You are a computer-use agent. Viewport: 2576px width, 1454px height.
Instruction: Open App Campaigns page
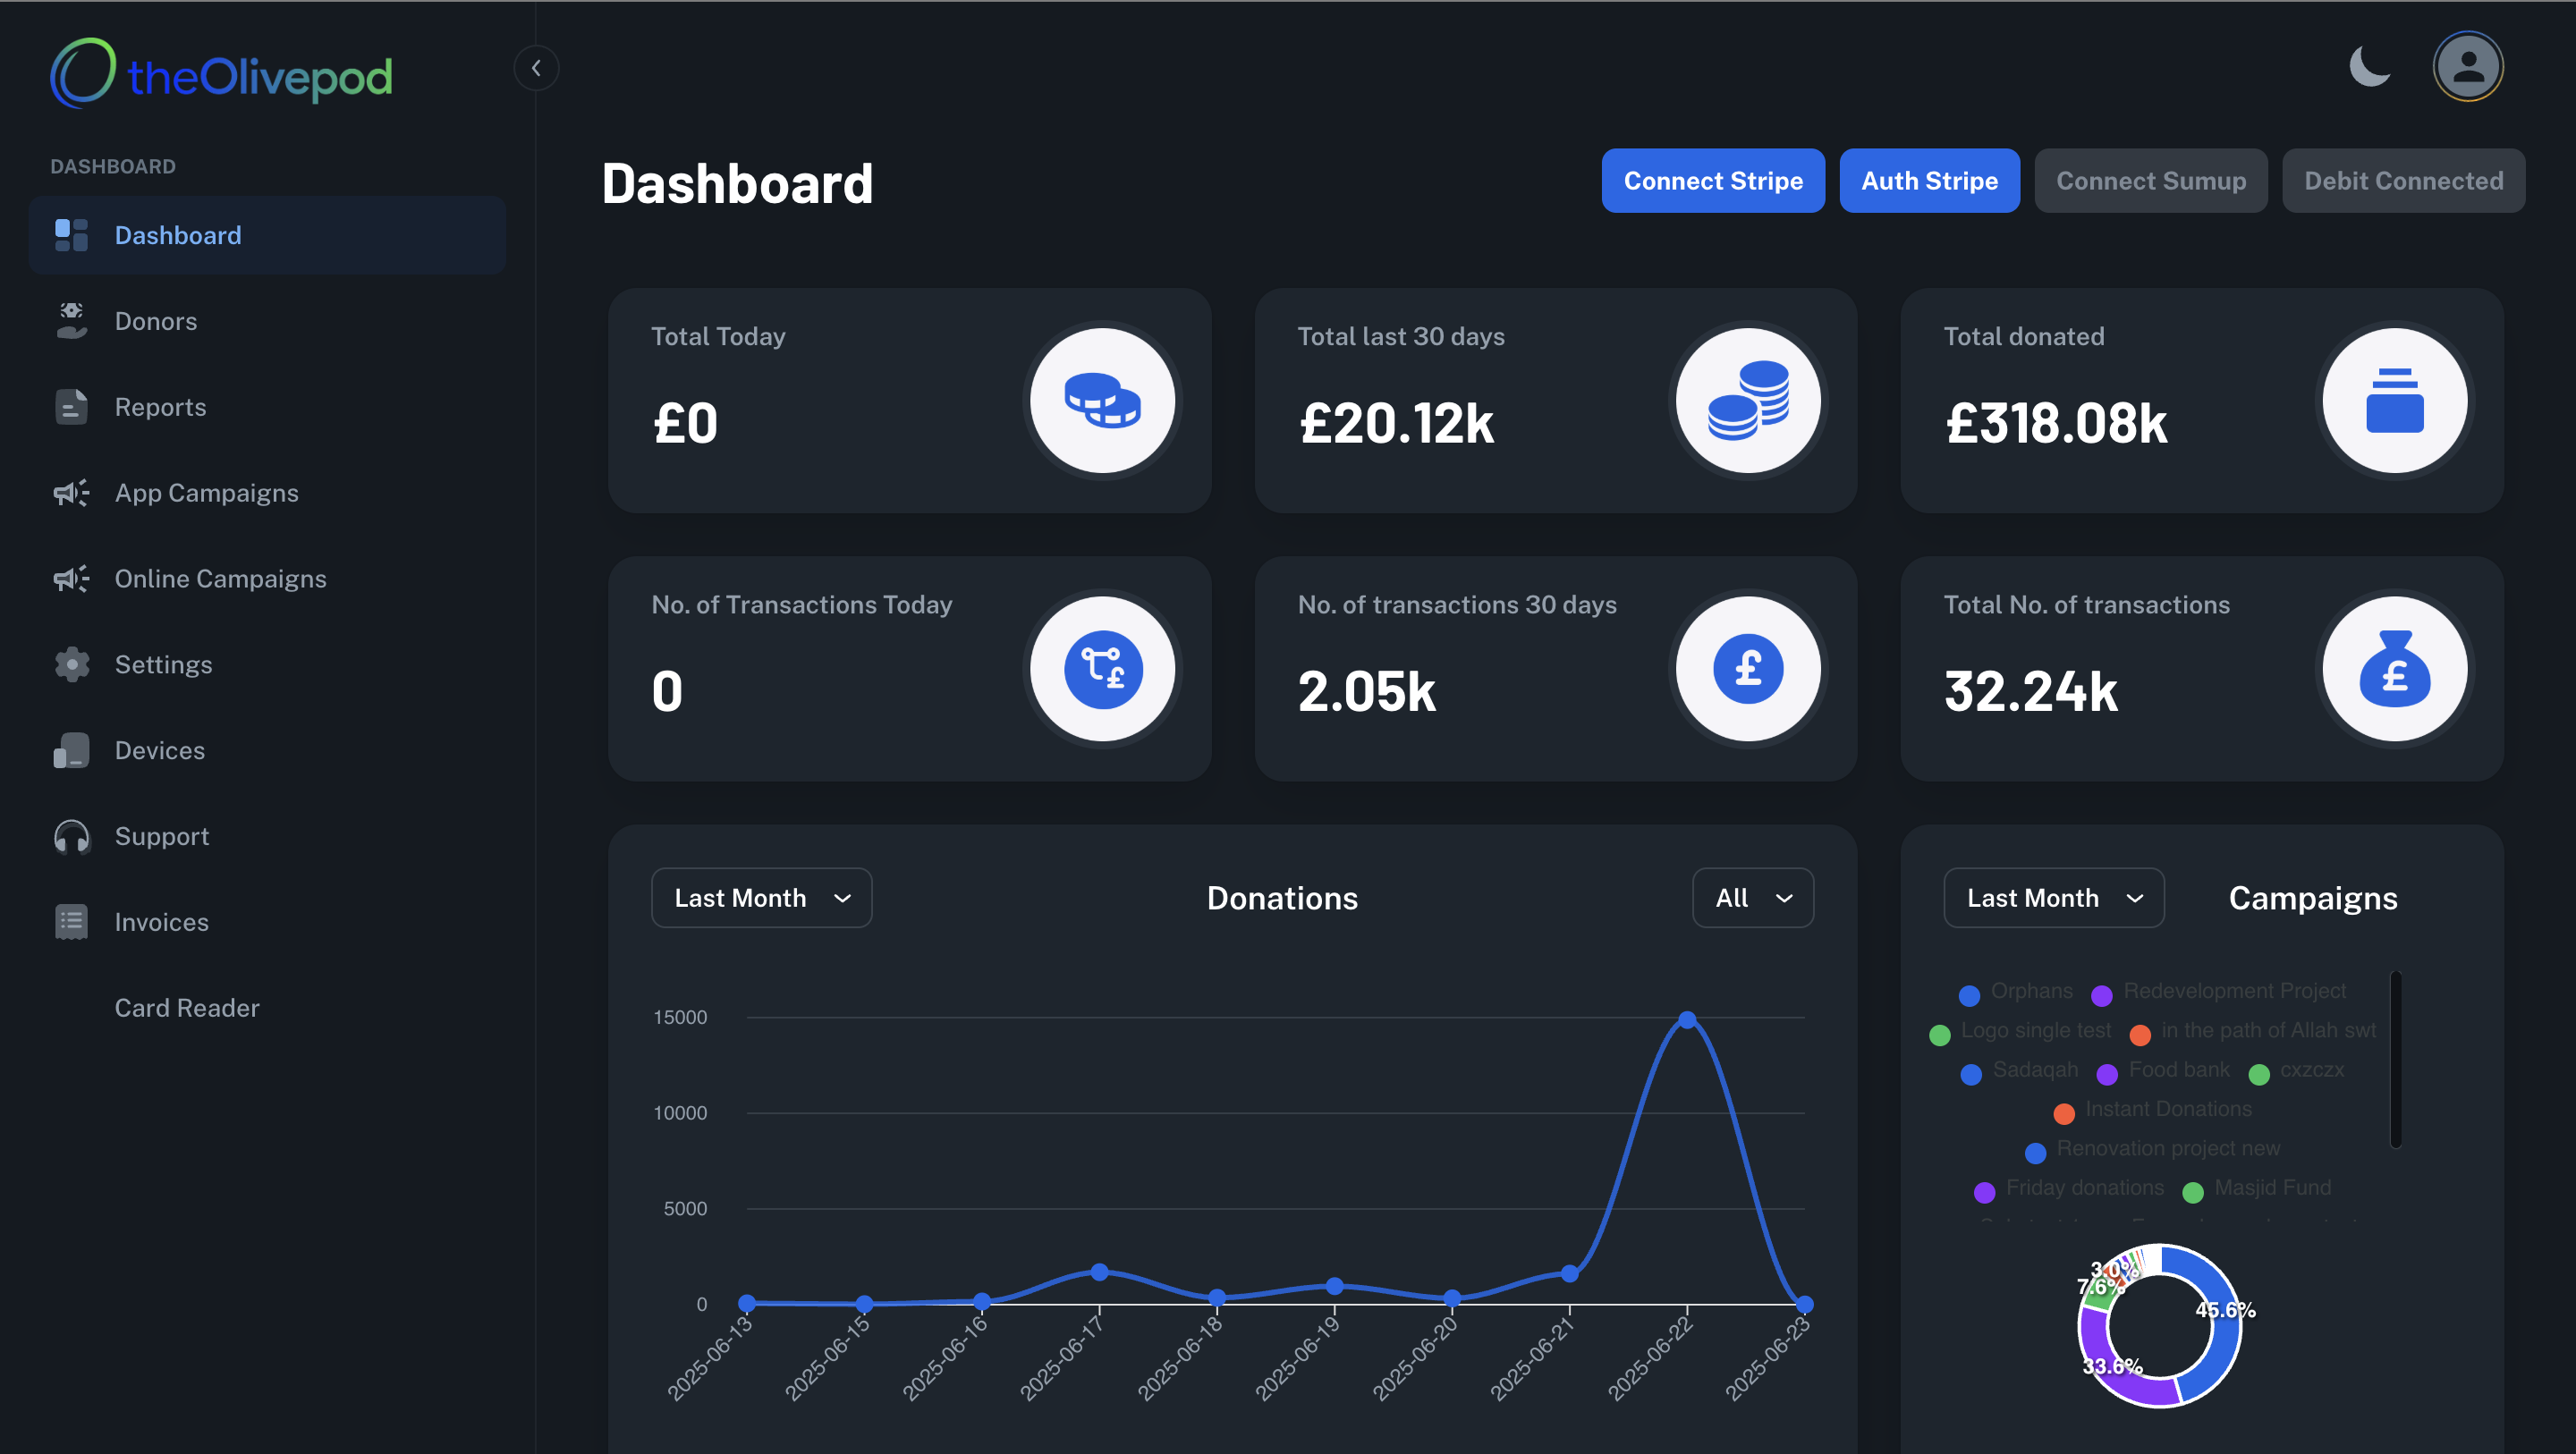pos(267,493)
